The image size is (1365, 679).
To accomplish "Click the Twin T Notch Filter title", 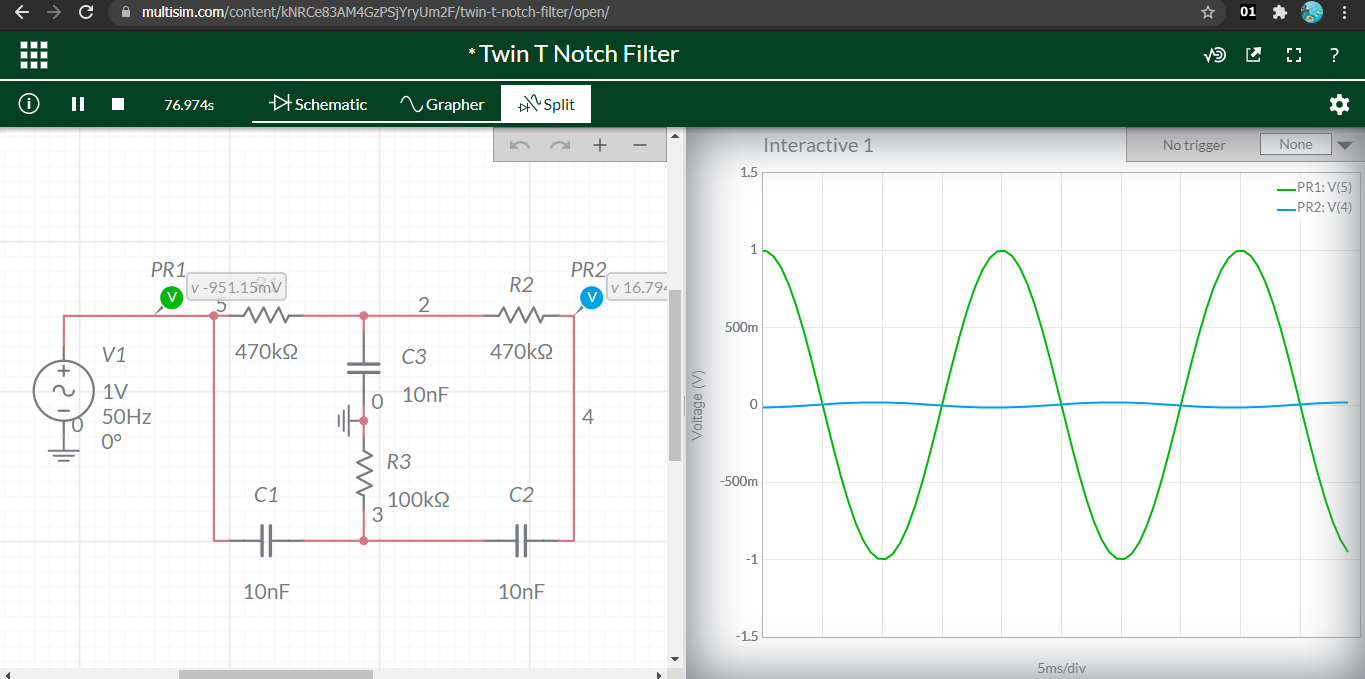I will (x=579, y=54).
